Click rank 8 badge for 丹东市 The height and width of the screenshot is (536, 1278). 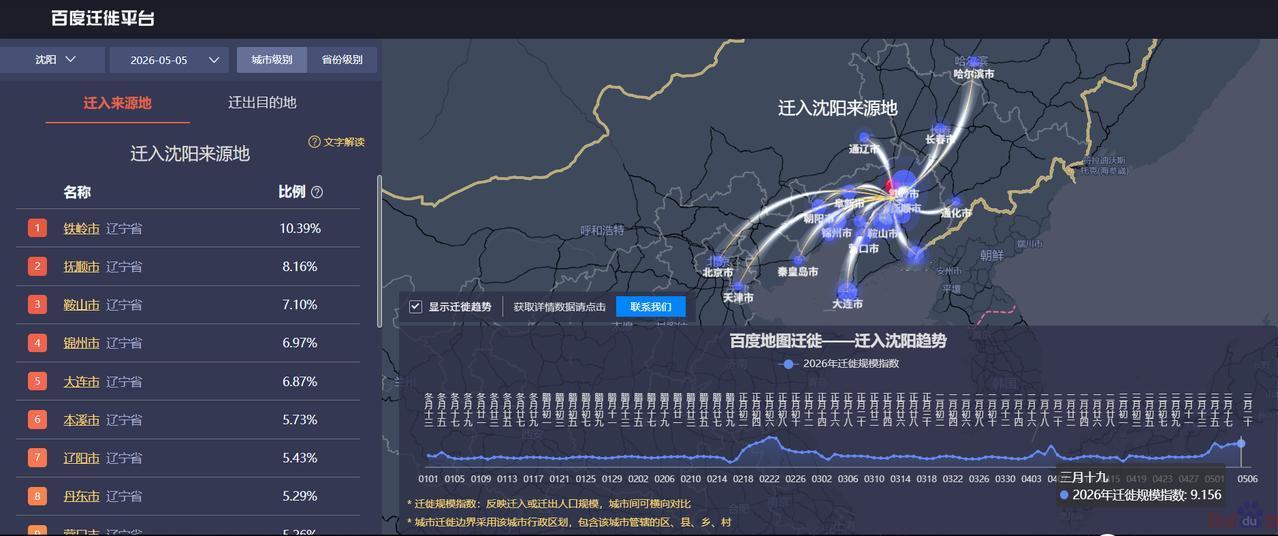click(x=38, y=495)
